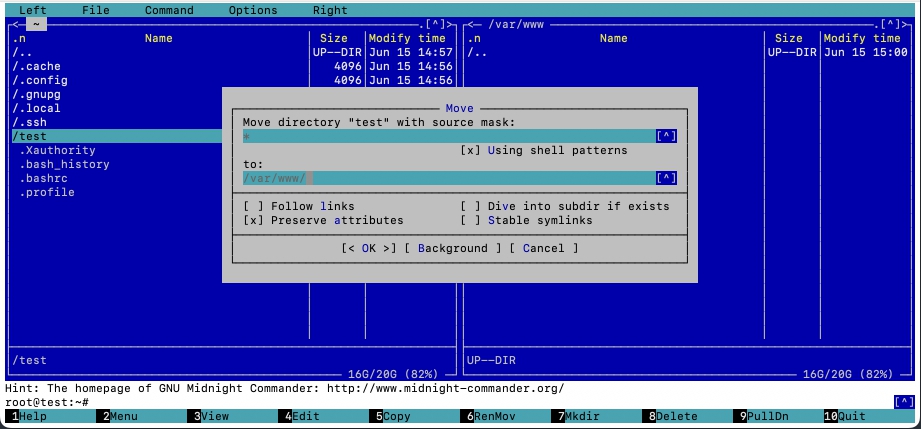Select the /.local directory row

click(x=117, y=108)
